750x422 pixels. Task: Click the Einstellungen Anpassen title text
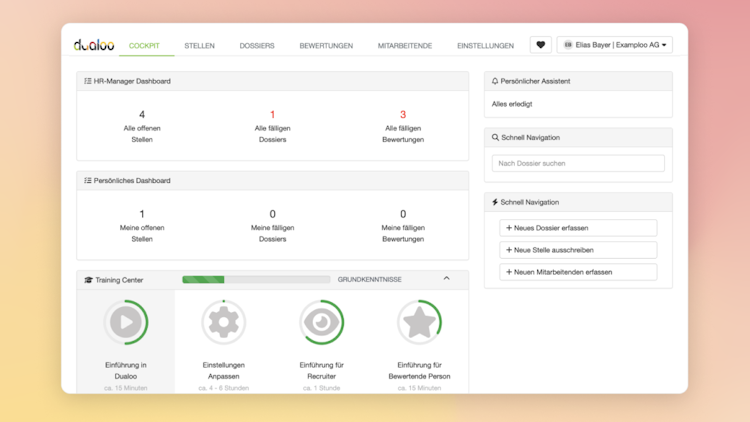pos(223,370)
